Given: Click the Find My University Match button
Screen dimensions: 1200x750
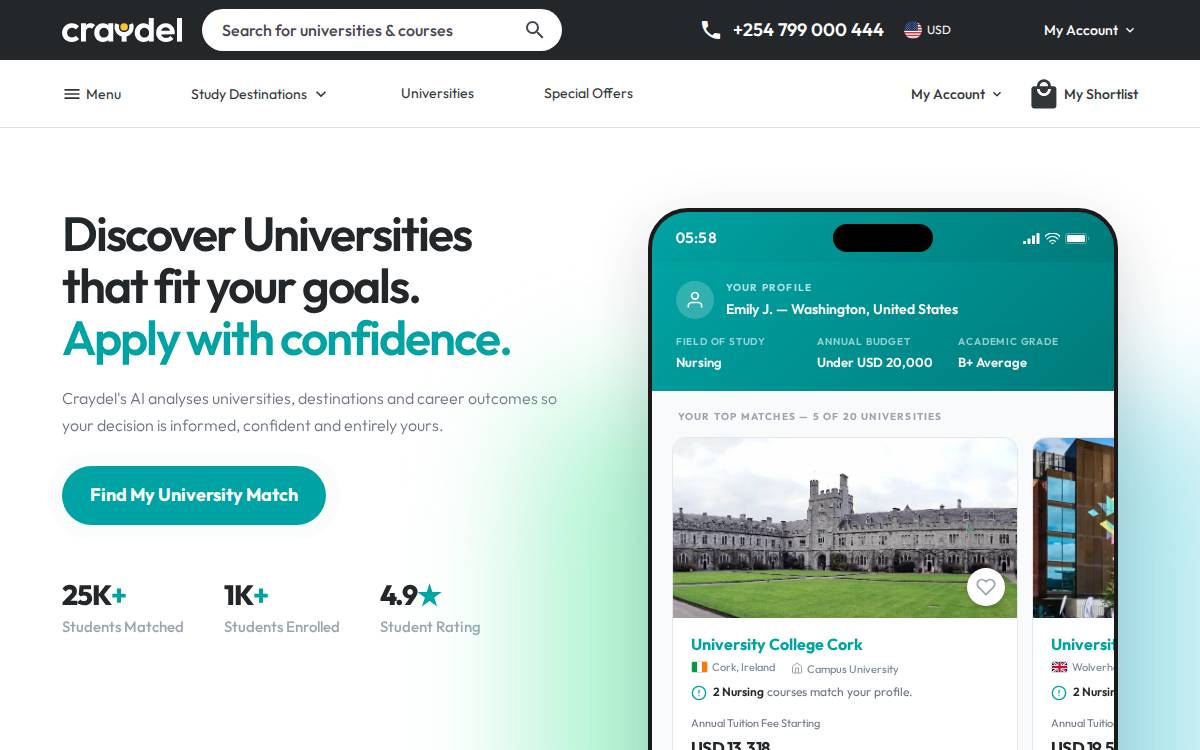Looking at the screenshot, I should tap(194, 495).
